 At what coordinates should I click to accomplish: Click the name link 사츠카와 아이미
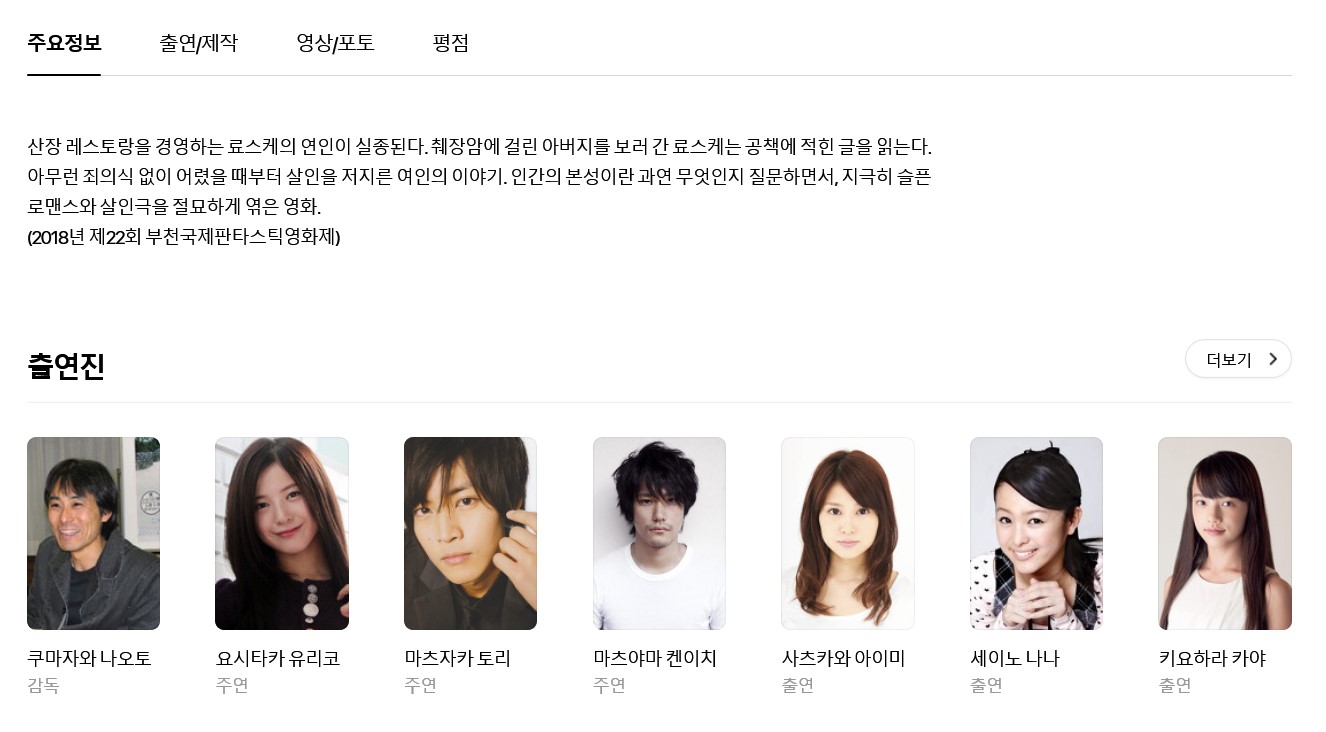[x=843, y=658]
